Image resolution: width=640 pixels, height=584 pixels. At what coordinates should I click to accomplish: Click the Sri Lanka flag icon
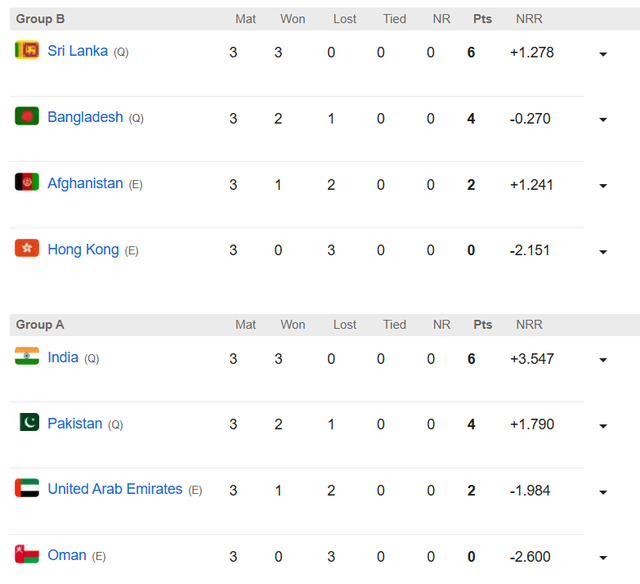(x=27, y=50)
